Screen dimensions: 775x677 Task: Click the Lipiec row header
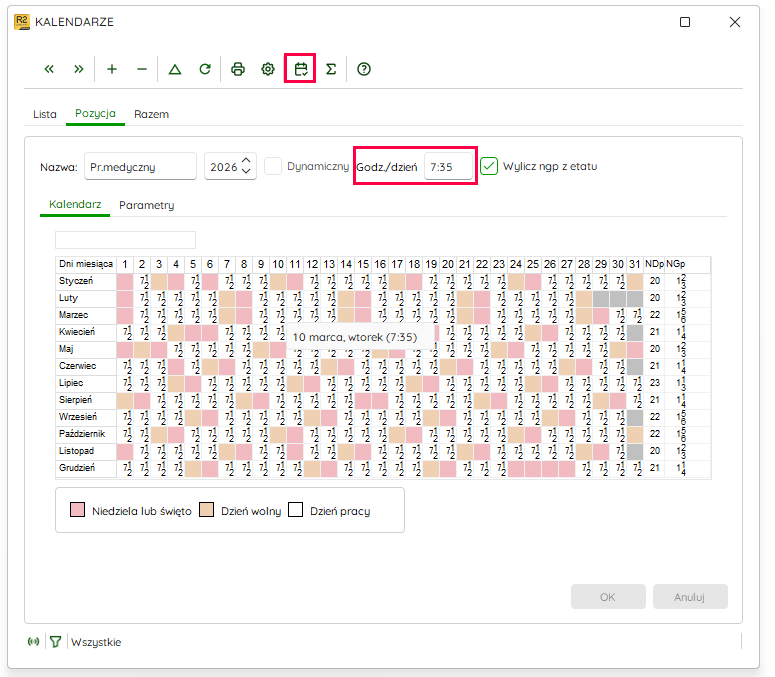[x=86, y=383]
